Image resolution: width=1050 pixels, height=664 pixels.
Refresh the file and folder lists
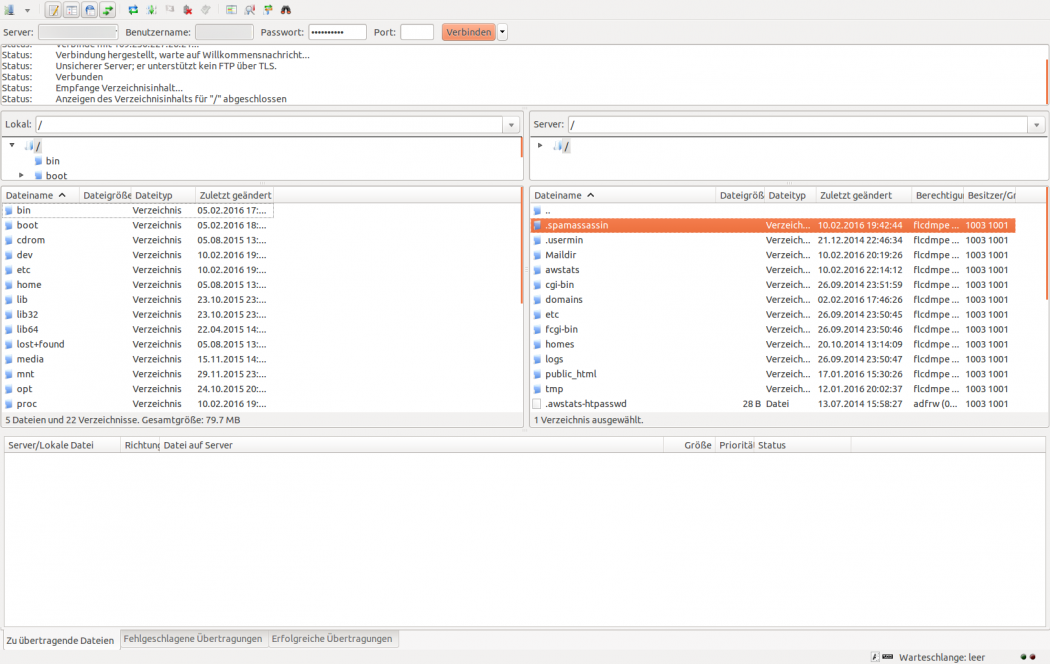[x=133, y=10]
